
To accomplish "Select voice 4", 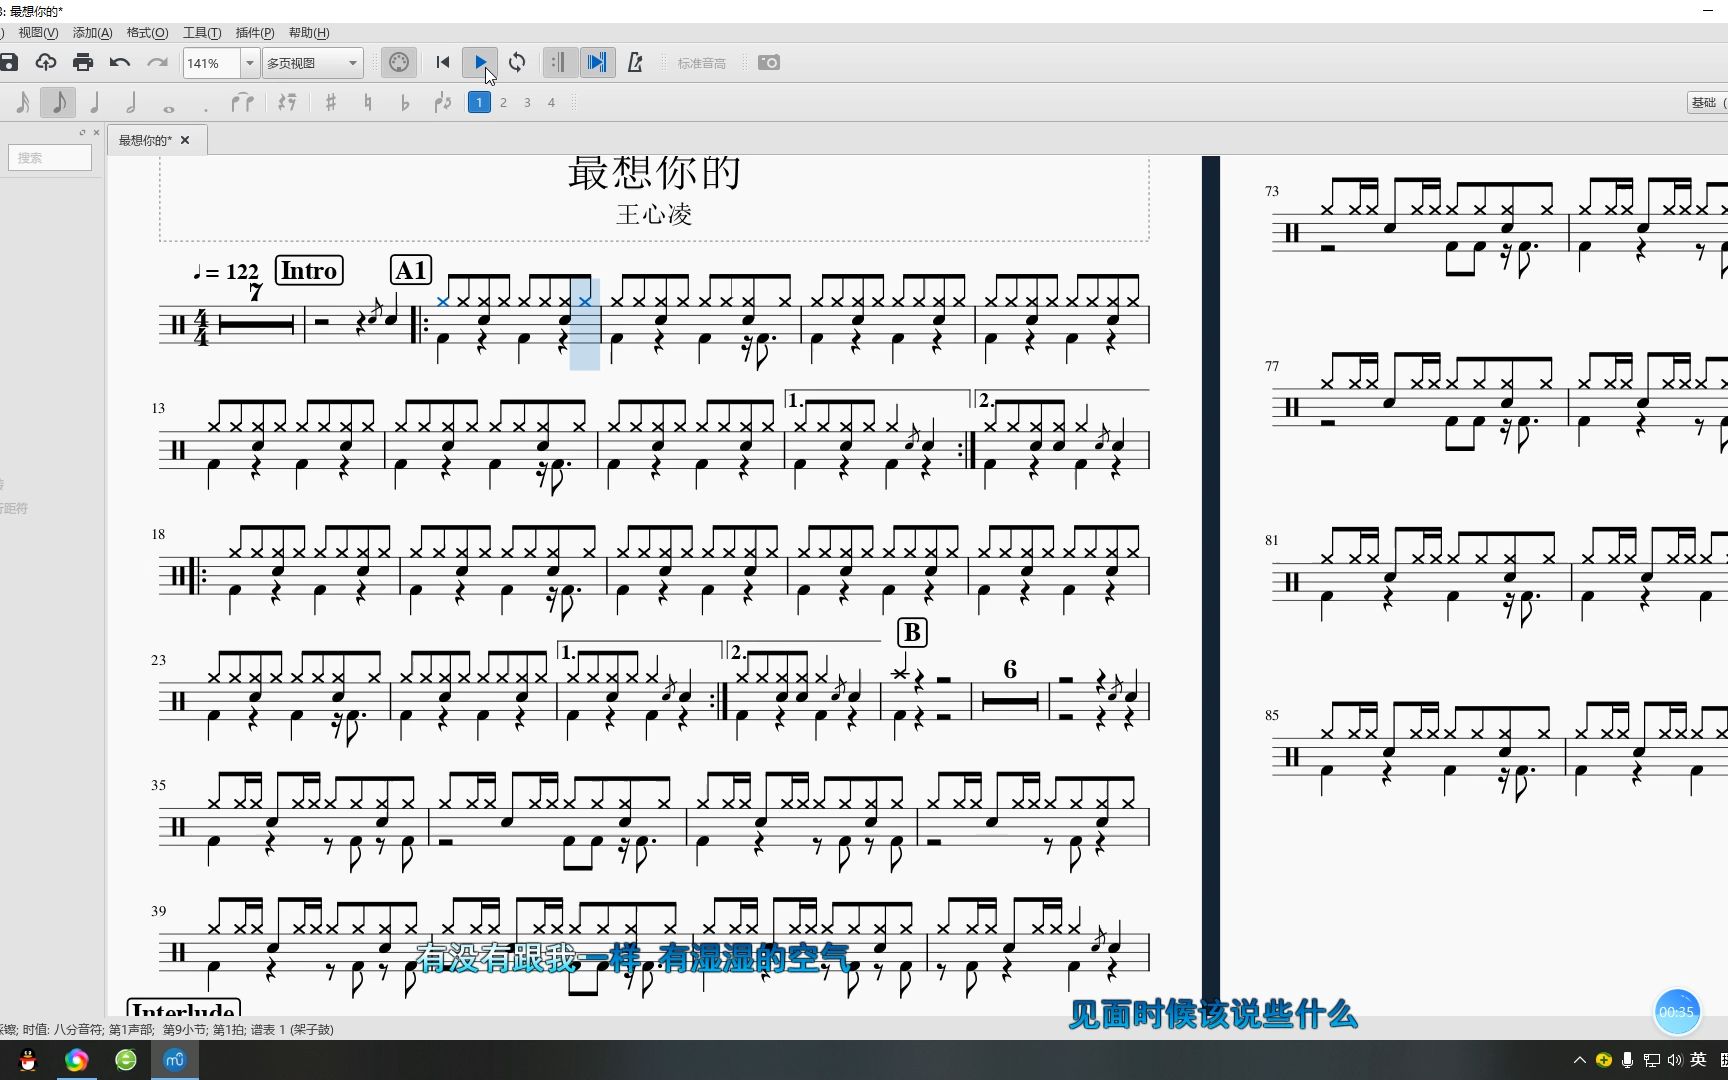I will 551,102.
